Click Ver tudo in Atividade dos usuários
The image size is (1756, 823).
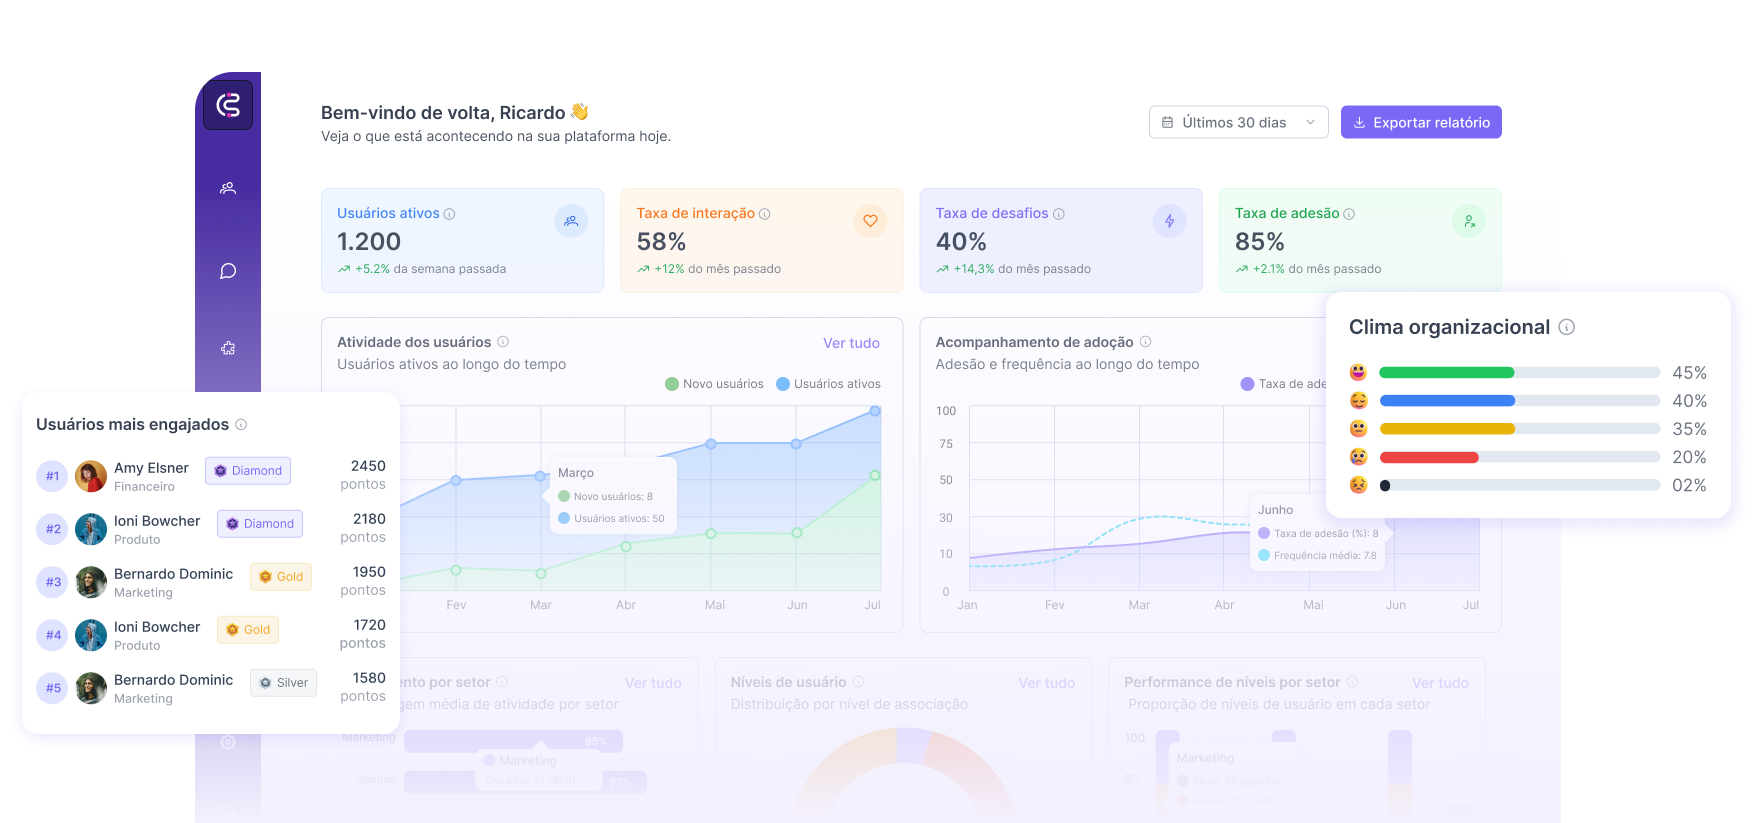[x=851, y=343]
